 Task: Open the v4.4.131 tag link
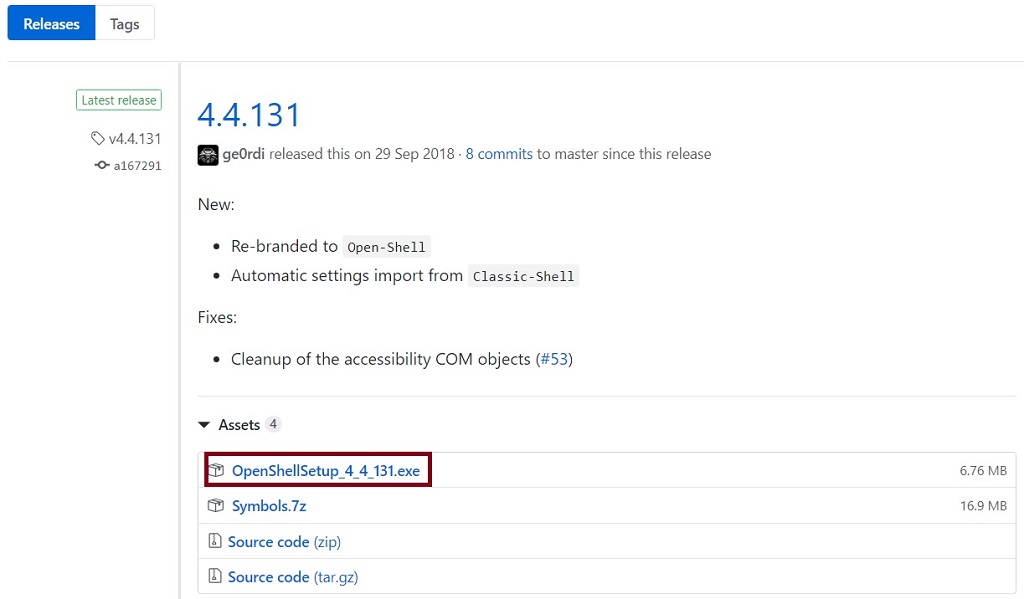[x=135, y=138]
